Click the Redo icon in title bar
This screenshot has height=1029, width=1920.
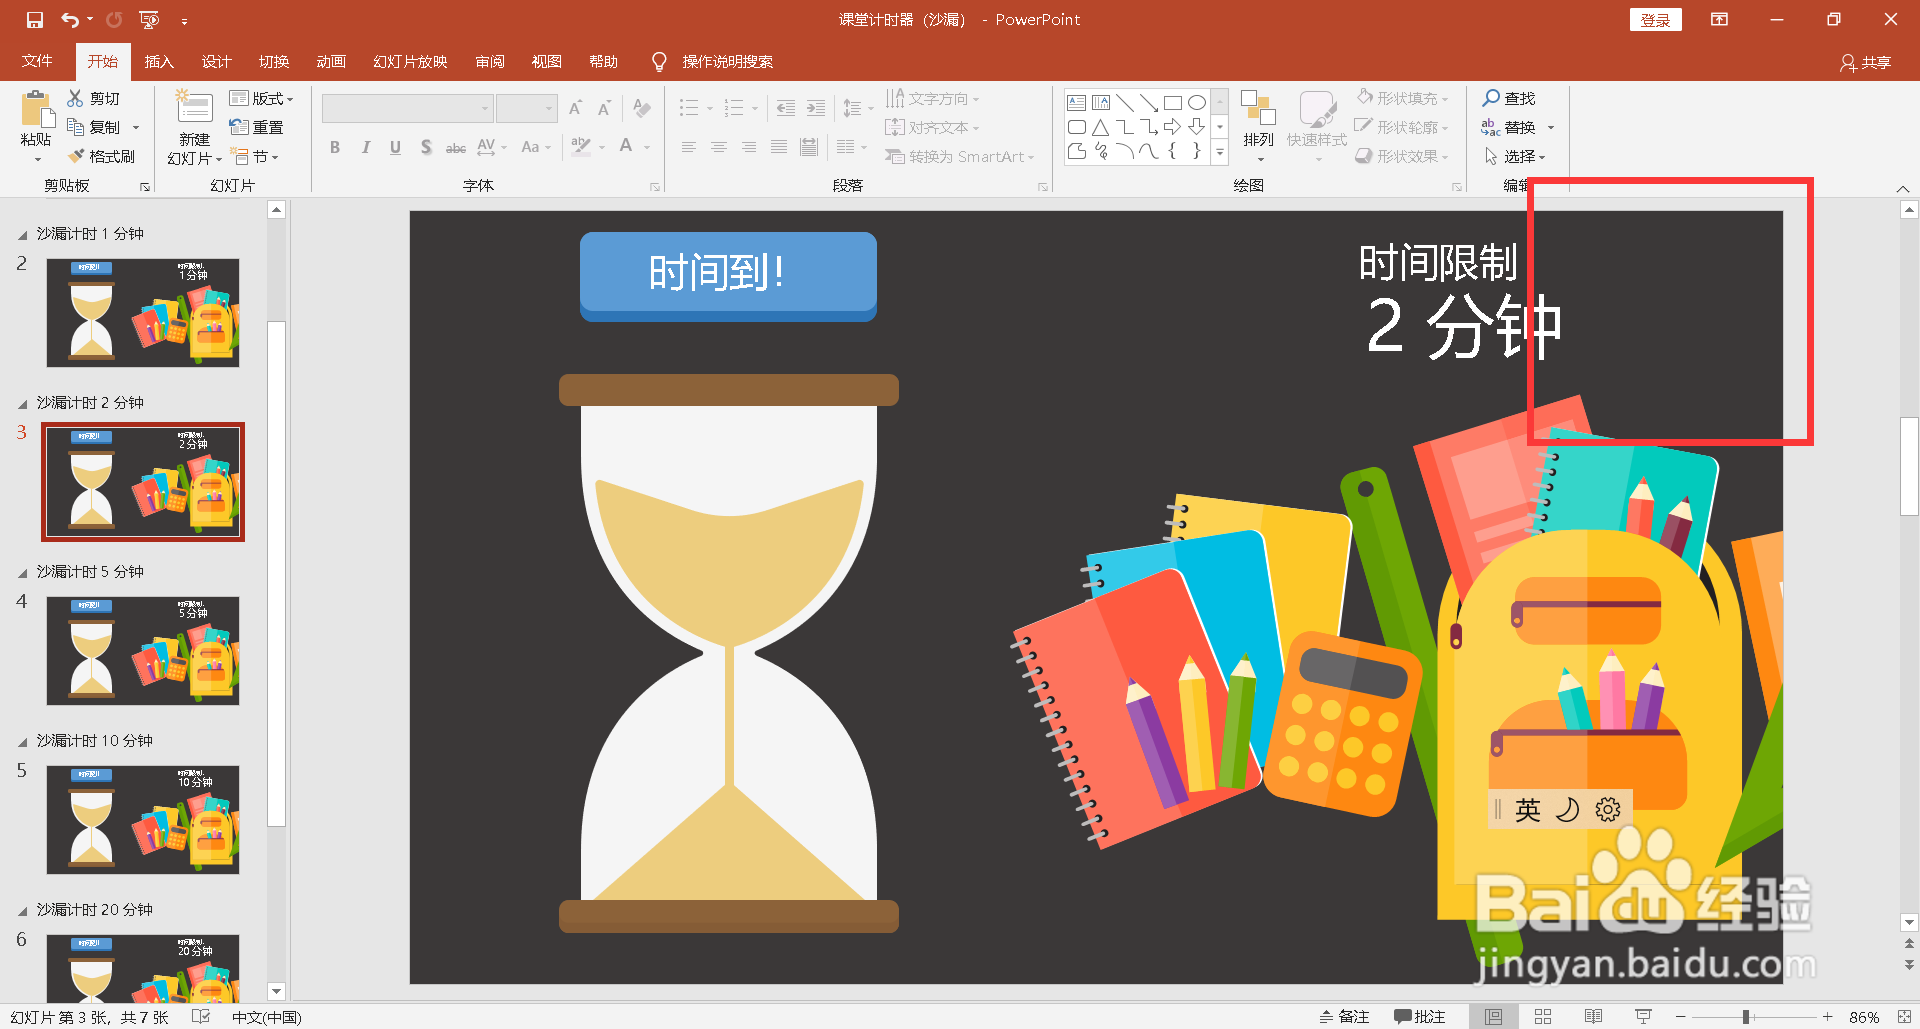(x=115, y=20)
